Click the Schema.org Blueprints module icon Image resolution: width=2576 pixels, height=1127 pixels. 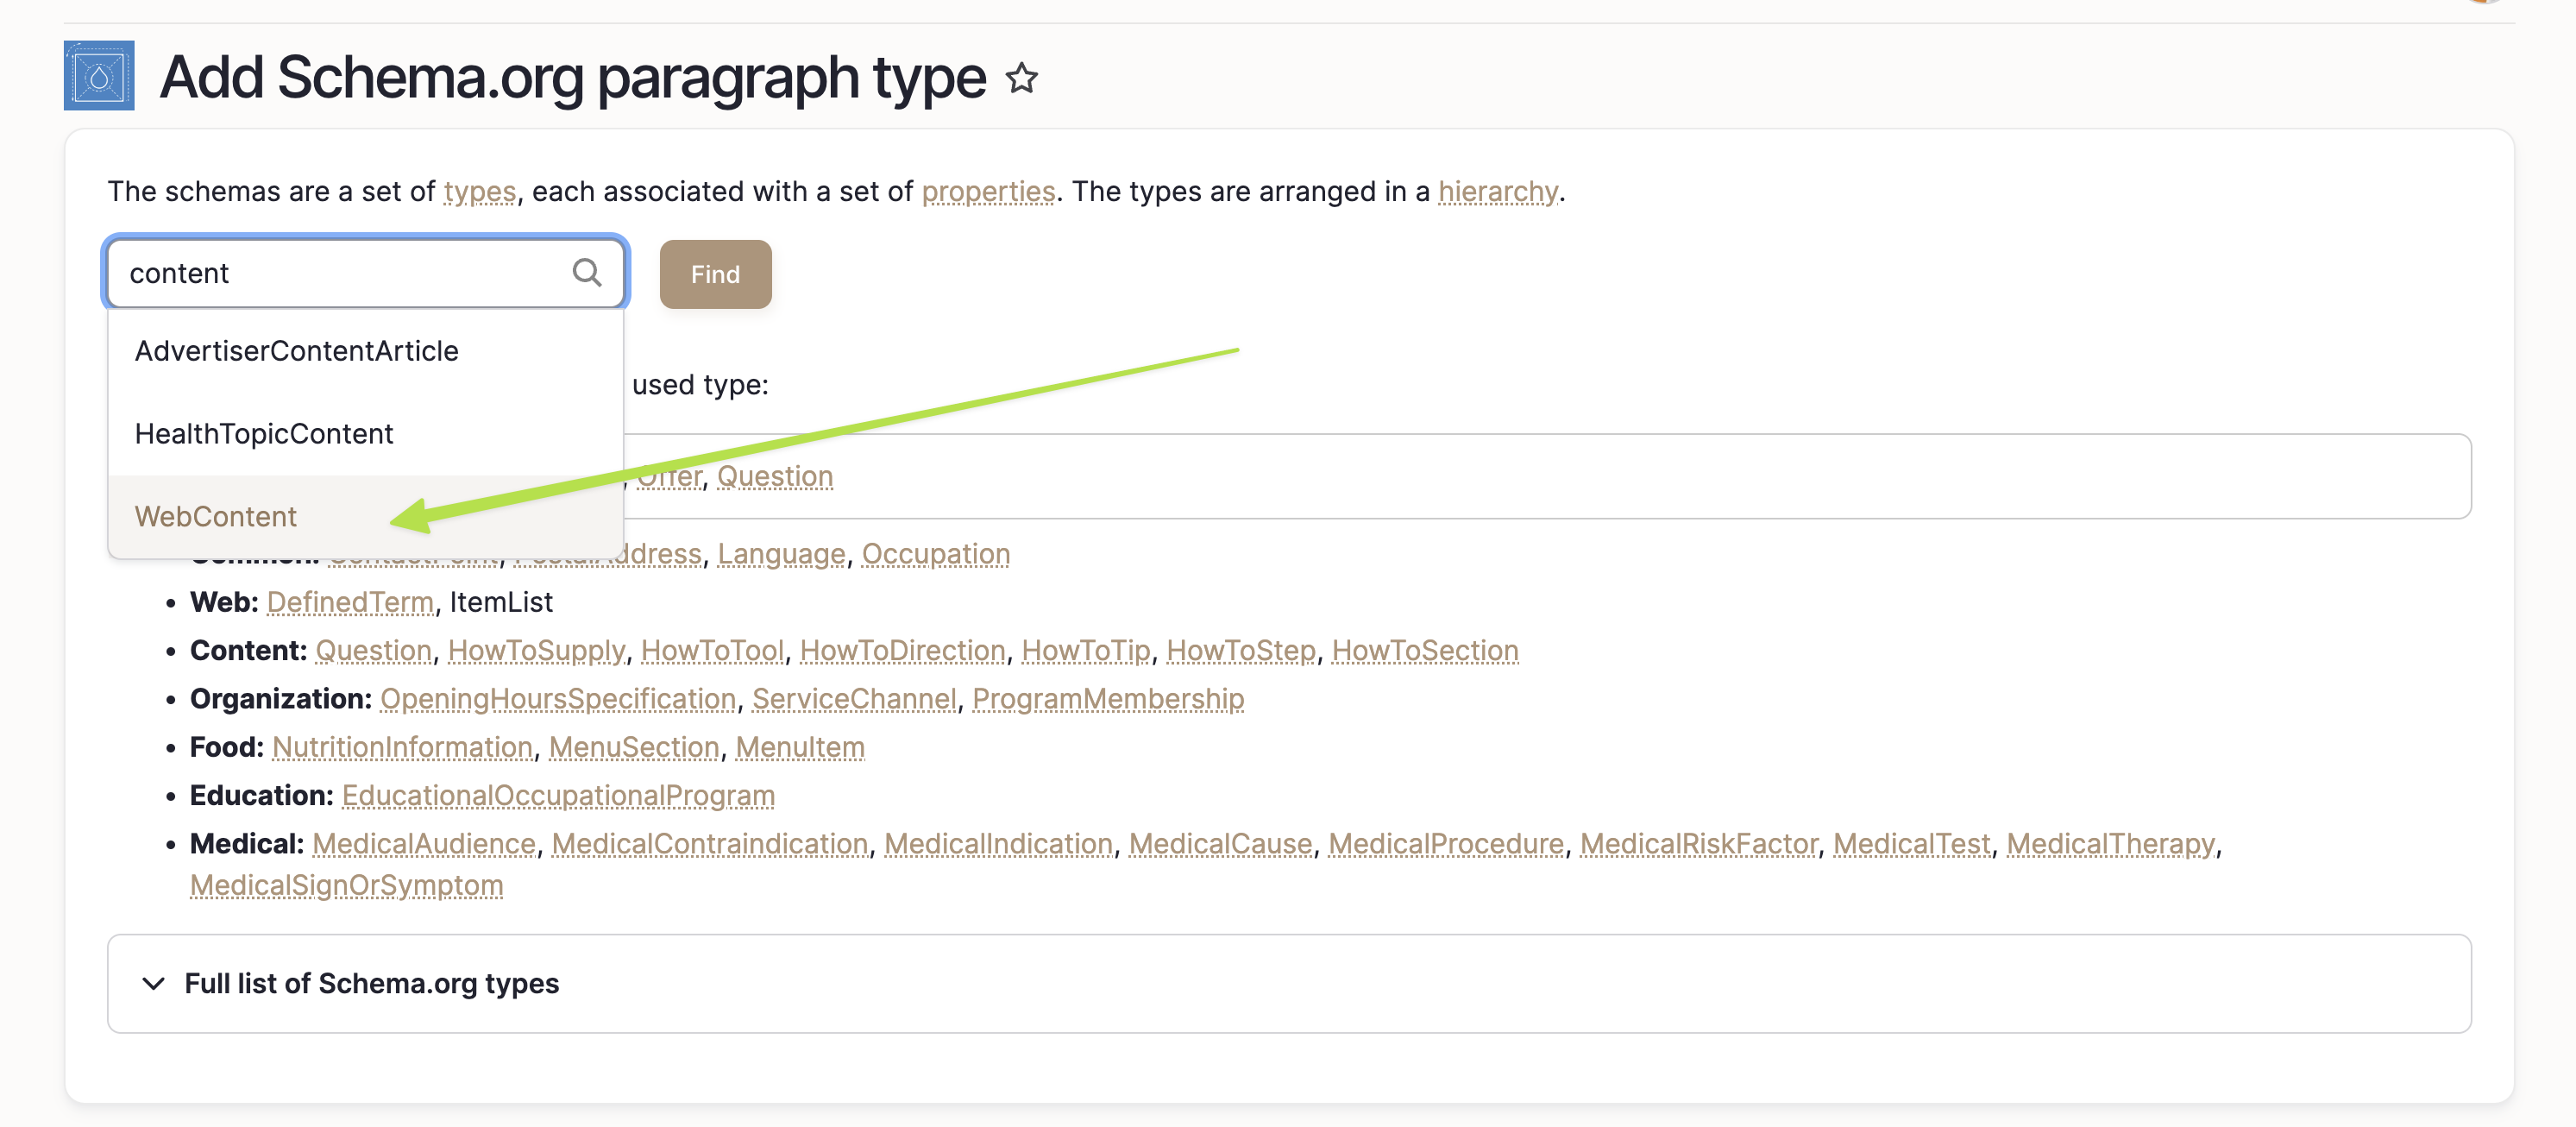tap(98, 75)
